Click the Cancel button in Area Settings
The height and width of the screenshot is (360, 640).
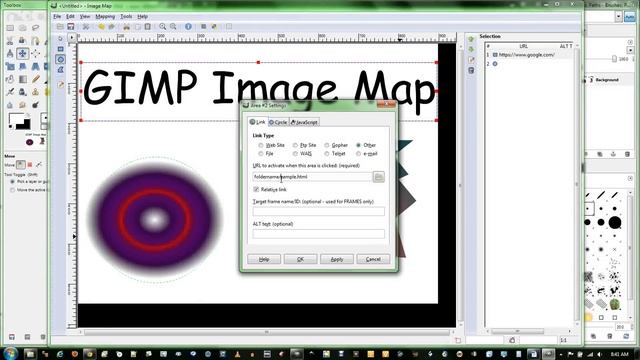tap(373, 259)
